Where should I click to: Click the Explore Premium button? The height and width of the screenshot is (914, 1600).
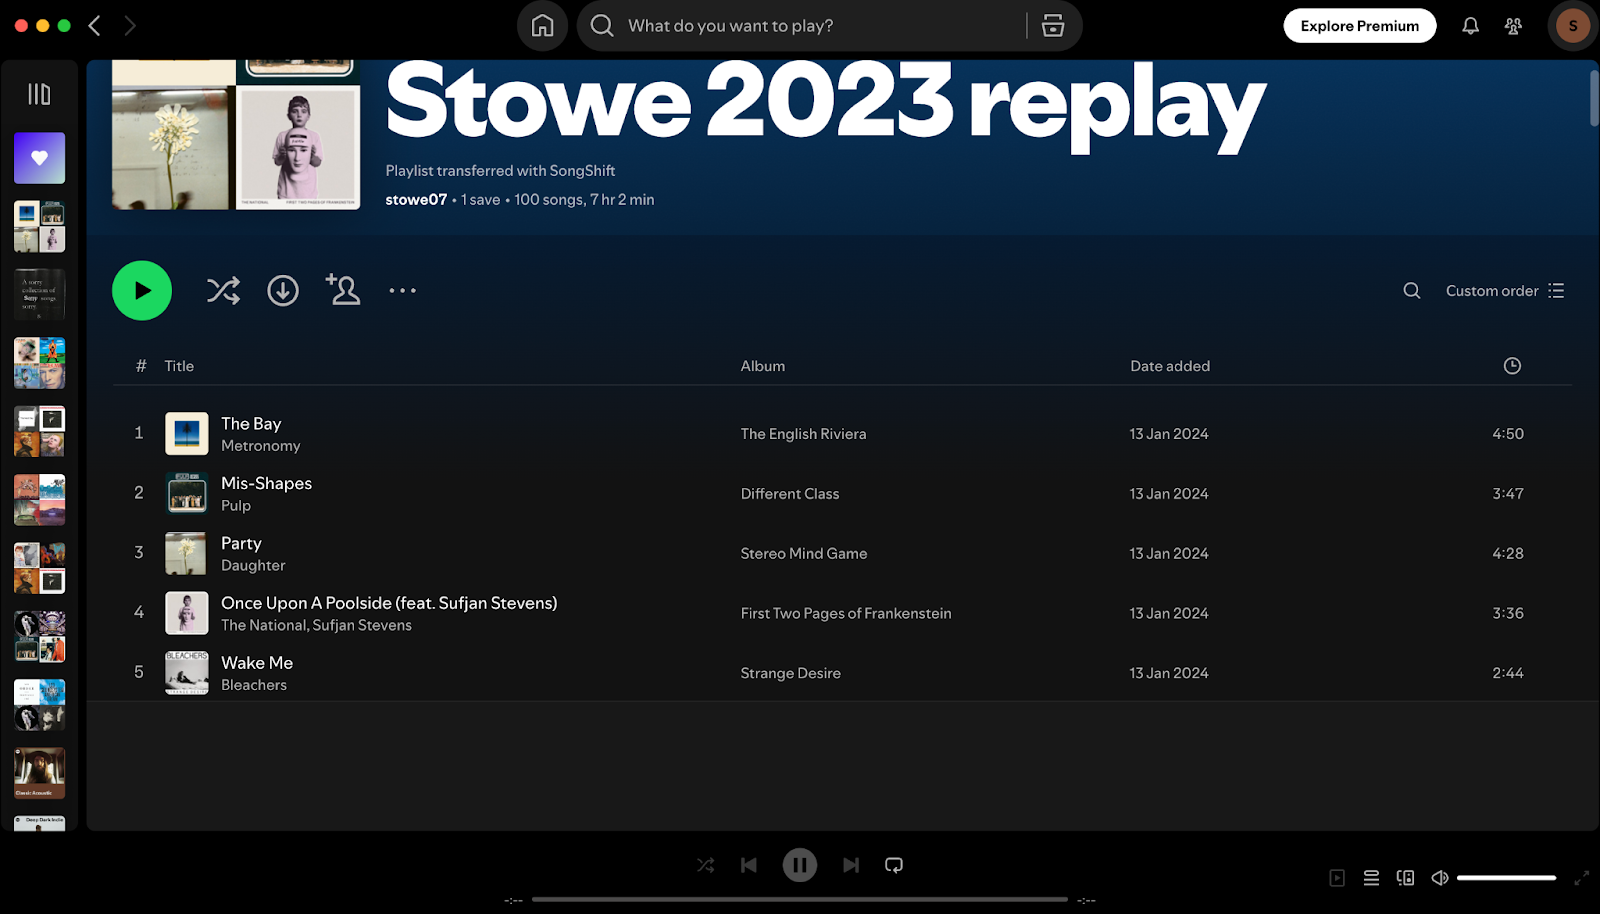pyautogui.click(x=1359, y=26)
